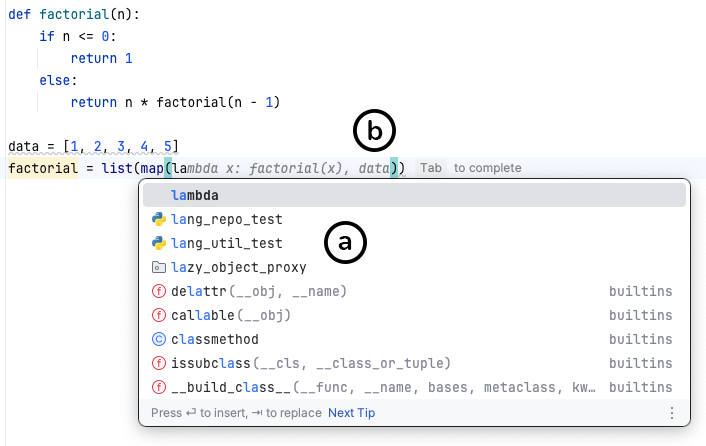Click function icon beside callable
The height and width of the screenshot is (446, 706).
[x=158, y=315]
